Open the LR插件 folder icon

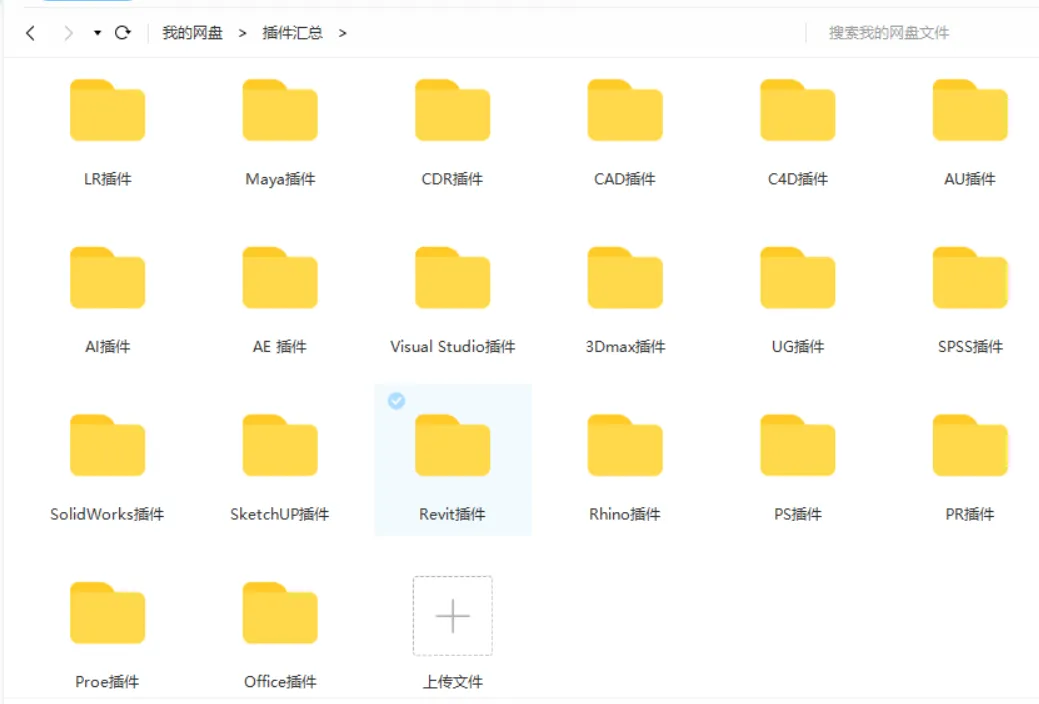(x=107, y=110)
